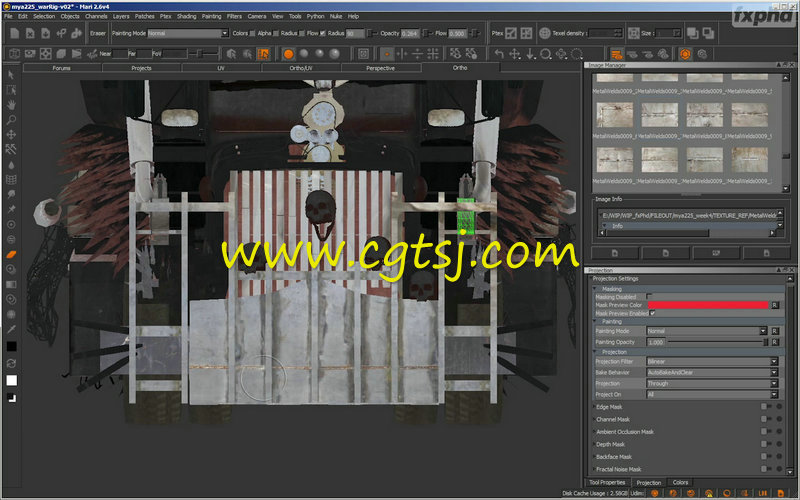Open the Colors tab in bottom panel
The image size is (800, 500).
point(680,482)
